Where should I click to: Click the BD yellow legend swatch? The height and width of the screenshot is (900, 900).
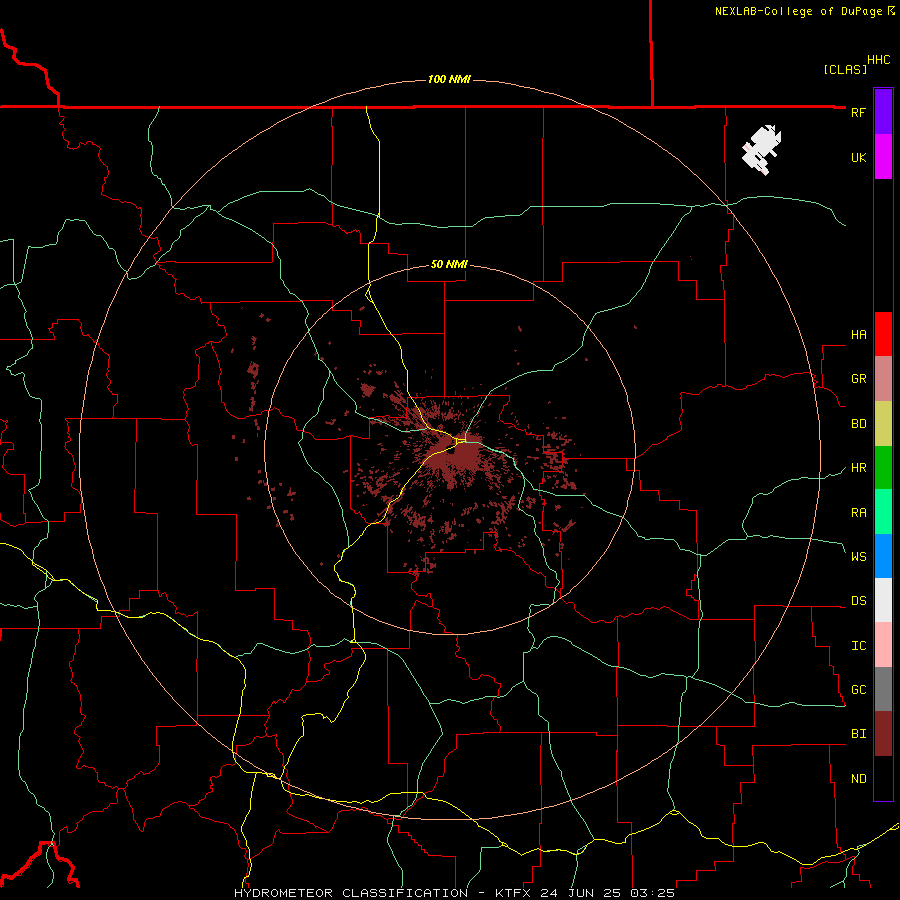tap(883, 424)
